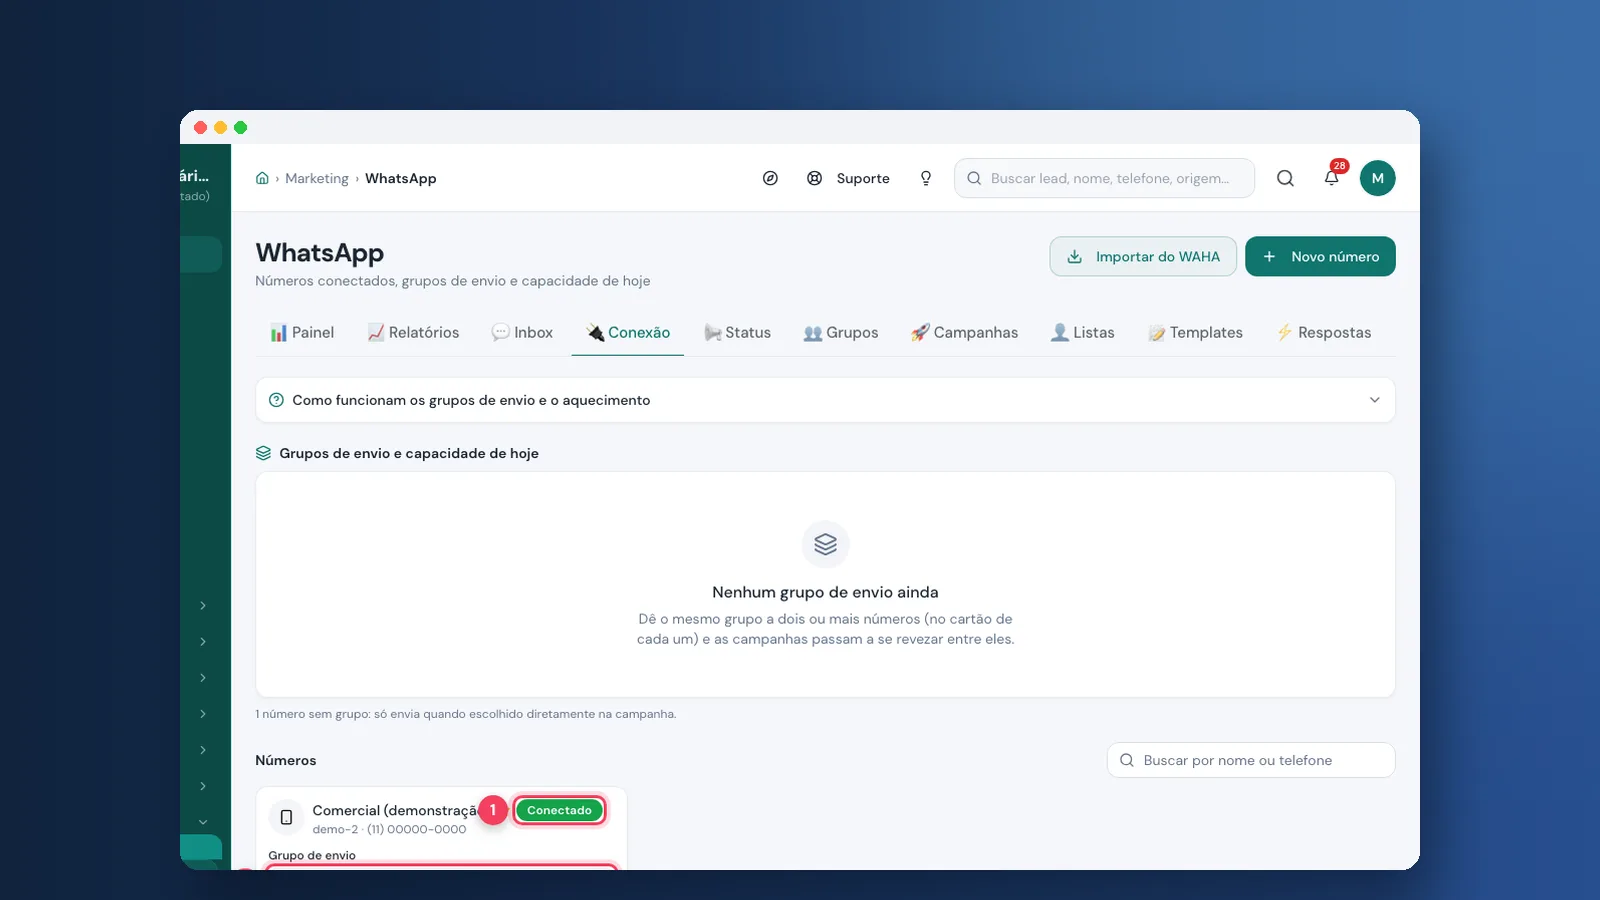Screen dimensions: 1600x900
Task: Open the user avatar M menu
Action: [x=1377, y=178]
